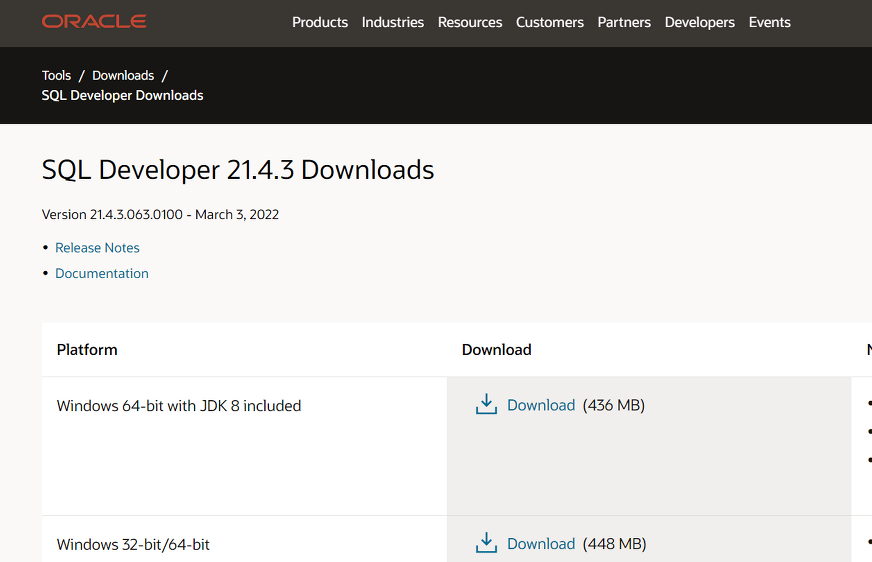Click the download arrow icon for Windows 64-bit
The height and width of the screenshot is (562, 872).
click(x=486, y=404)
